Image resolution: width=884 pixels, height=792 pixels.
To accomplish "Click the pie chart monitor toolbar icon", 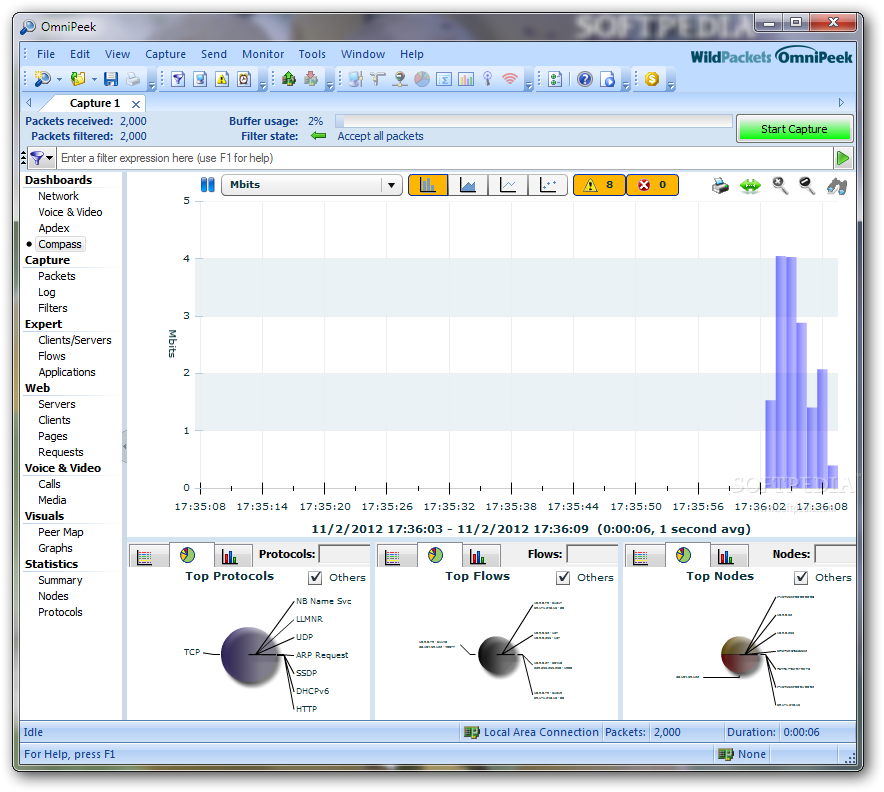I will 422,79.
